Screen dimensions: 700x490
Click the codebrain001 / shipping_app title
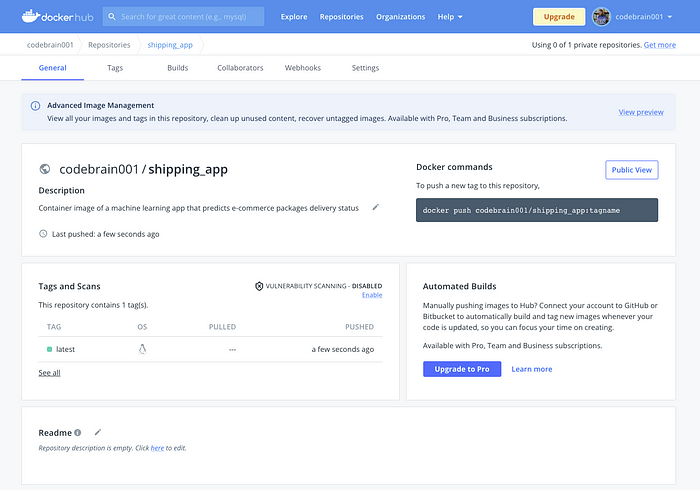143,169
